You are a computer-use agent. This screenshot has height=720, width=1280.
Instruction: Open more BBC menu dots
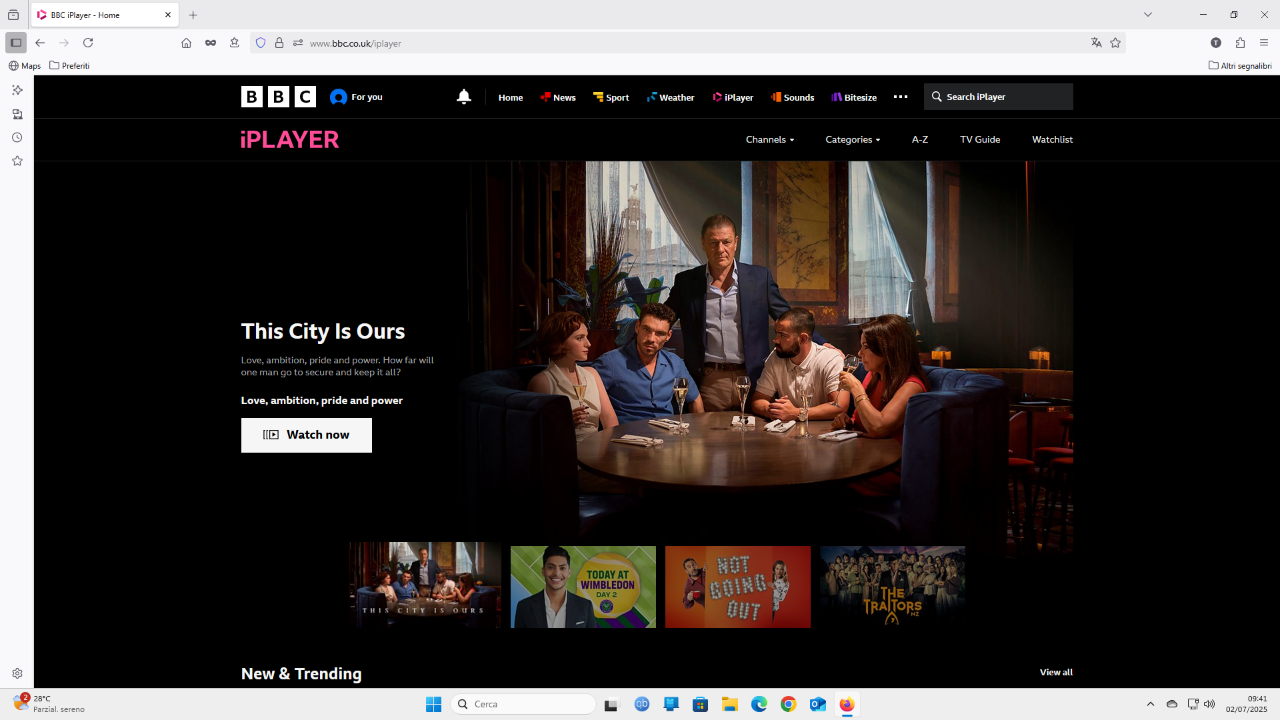click(900, 97)
